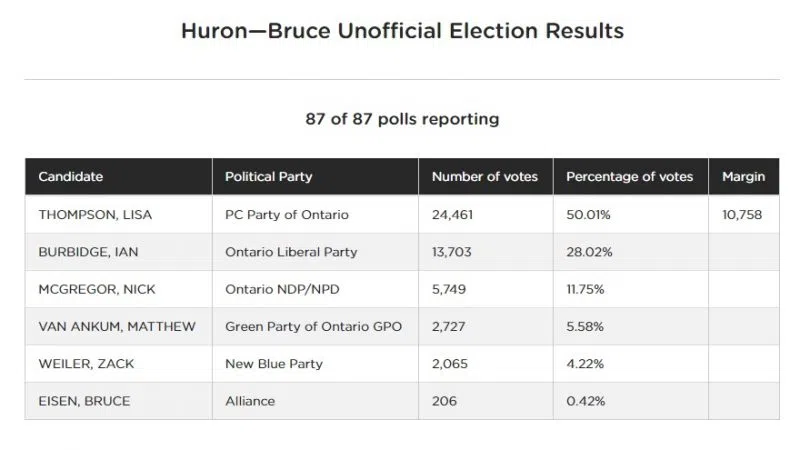The height and width of the screenshot is (450, 800).
Task: Click the 87 of 87 polls reporting text
Action: (402, 119)
